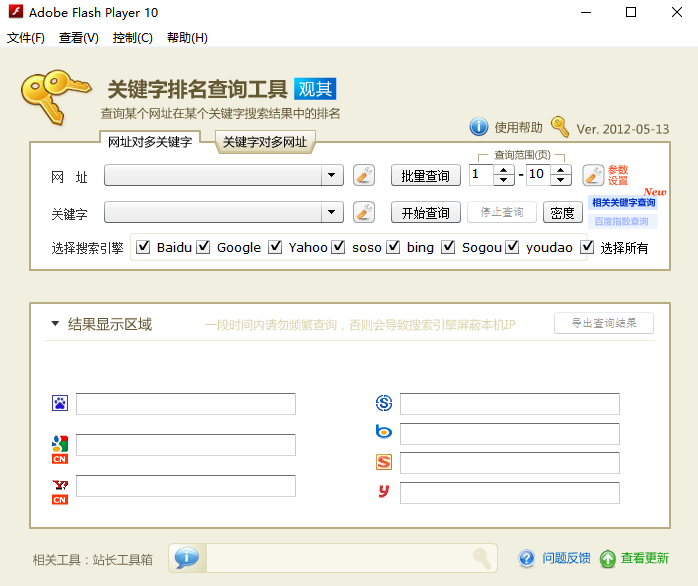Toggle the 选择所有 checkbox
The height and width of the screenshot is (586, 698).
587,246
